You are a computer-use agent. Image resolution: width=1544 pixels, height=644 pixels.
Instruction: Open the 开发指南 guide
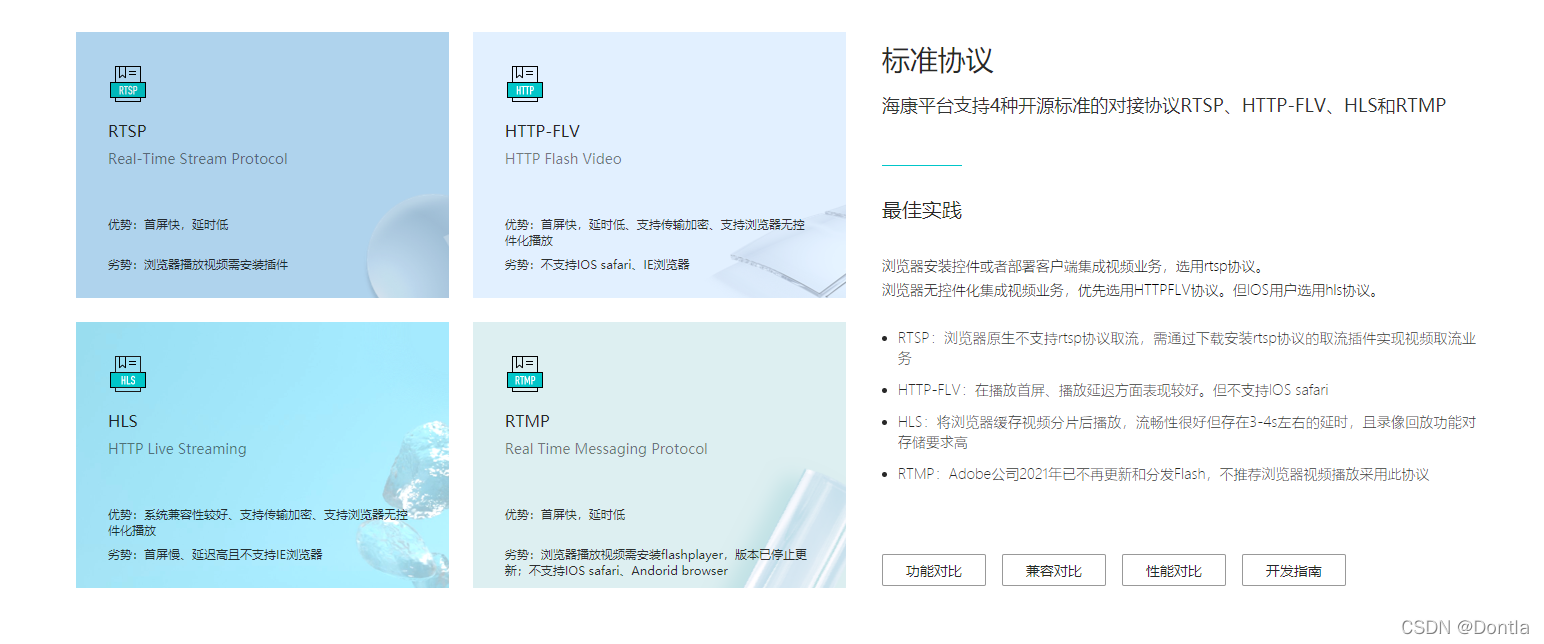(1293, 570)
